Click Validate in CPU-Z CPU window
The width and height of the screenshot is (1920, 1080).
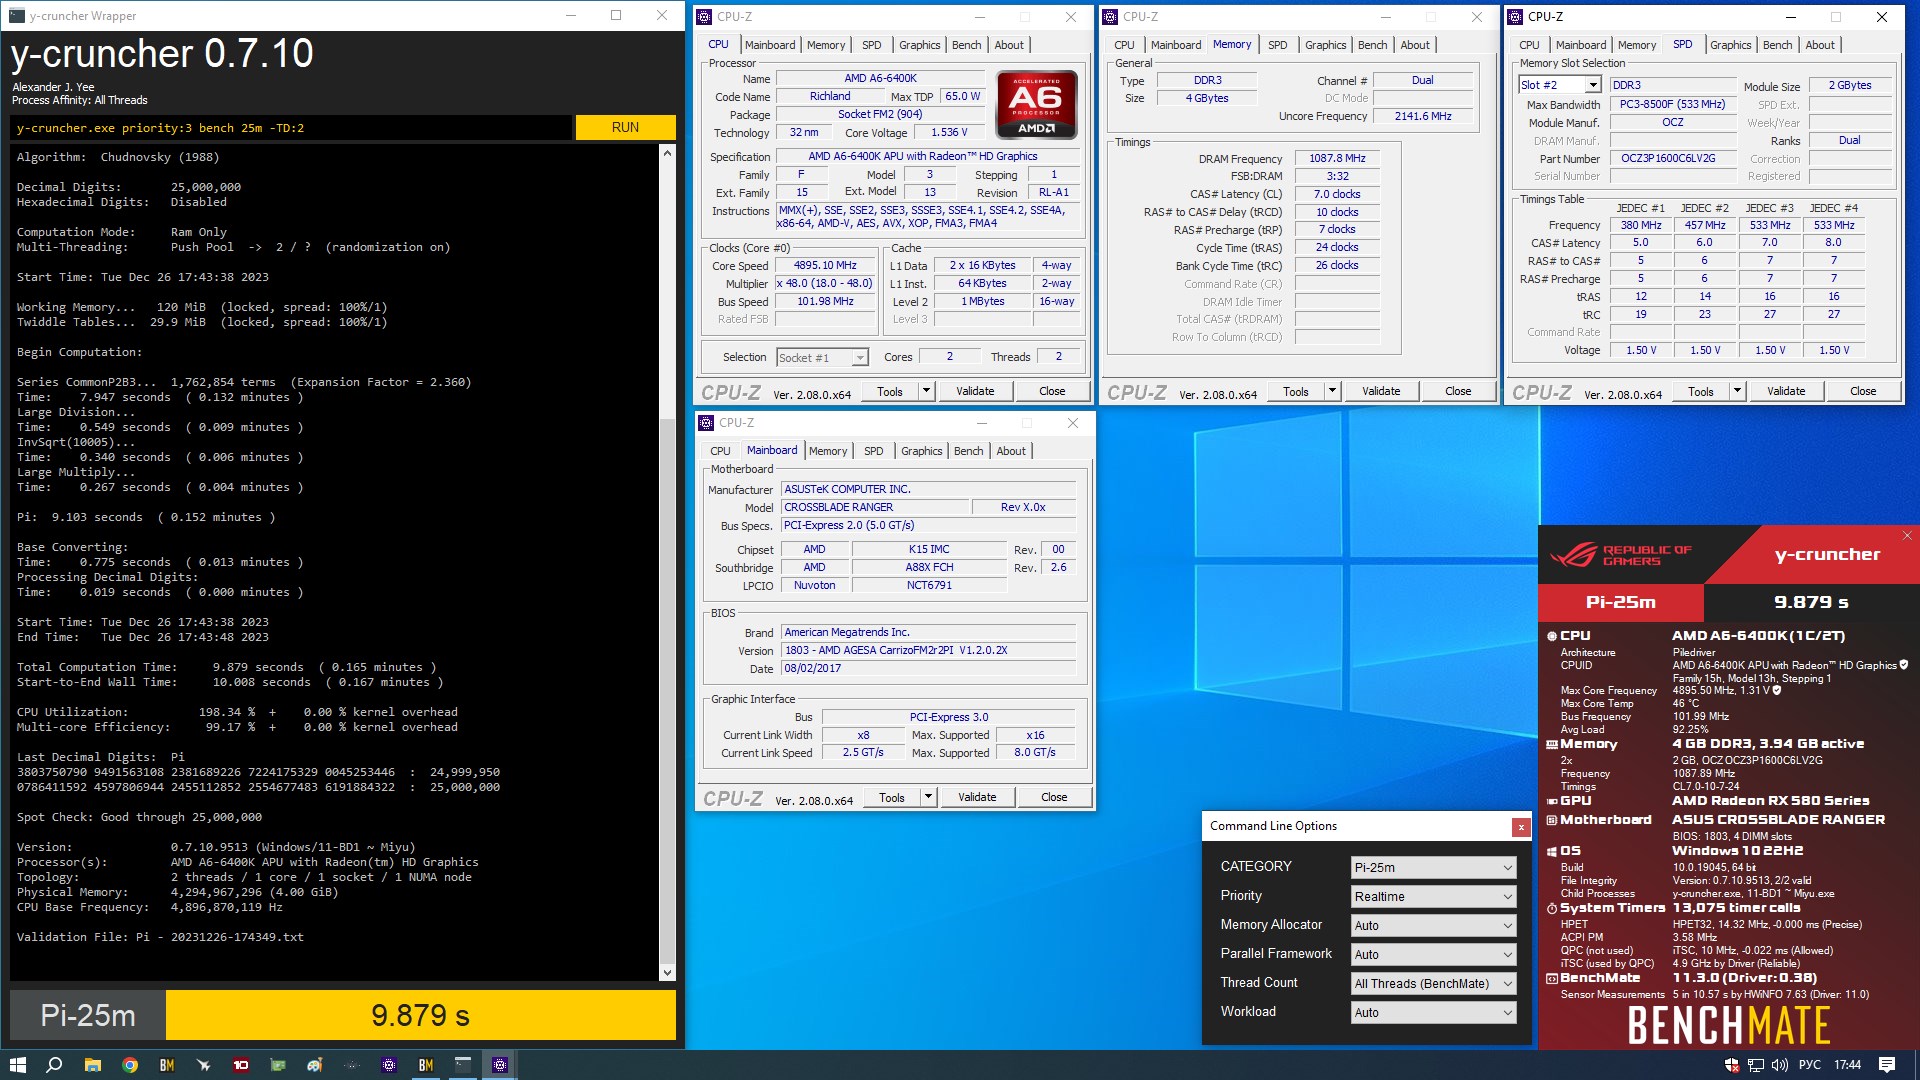coord(975,391)
